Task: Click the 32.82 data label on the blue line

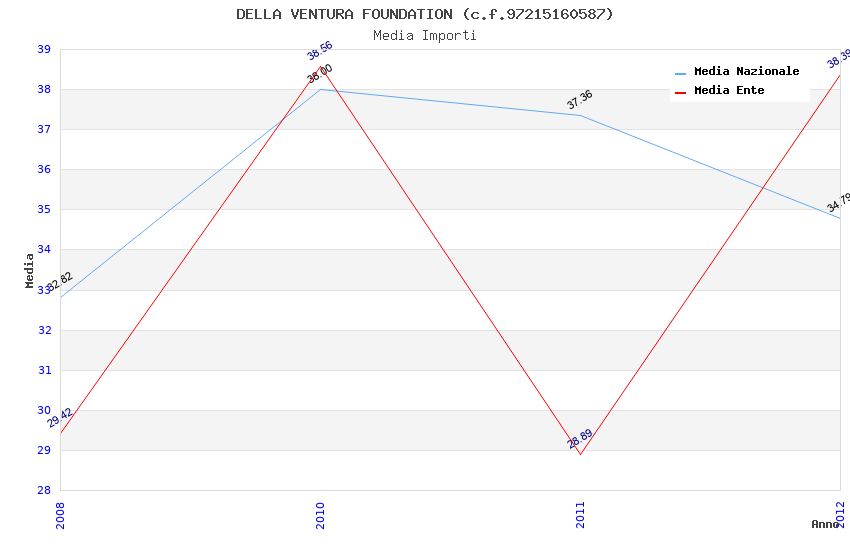Action: tap(60, 281)
